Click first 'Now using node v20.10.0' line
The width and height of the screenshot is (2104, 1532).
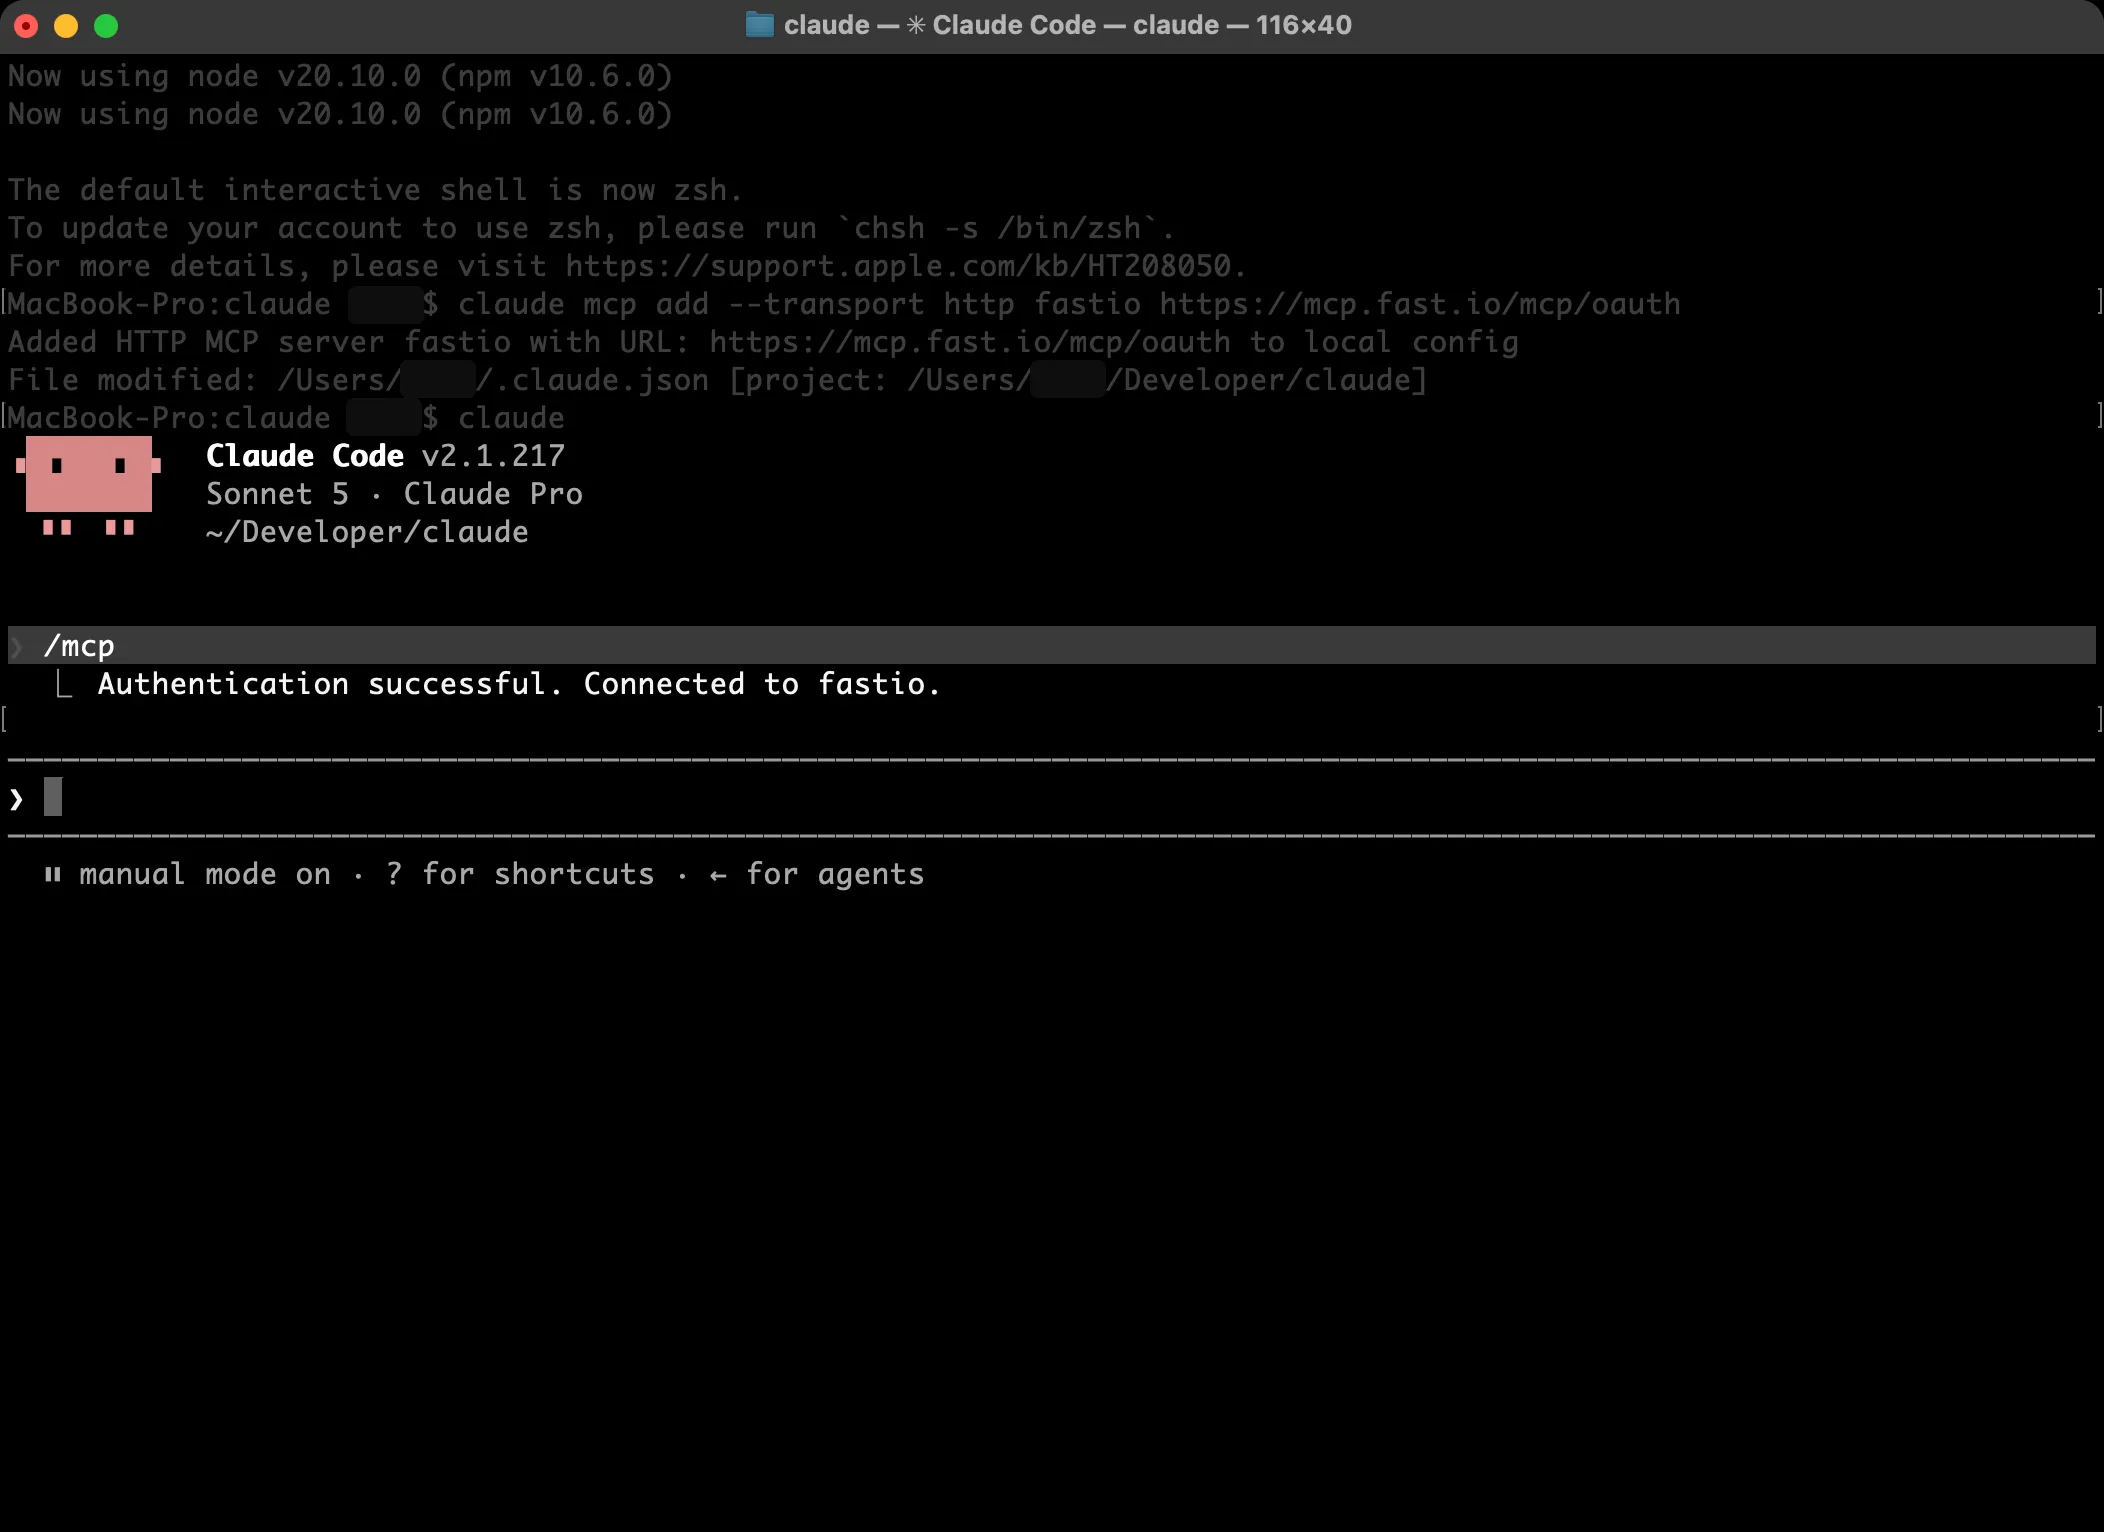(x=340, y=76)
